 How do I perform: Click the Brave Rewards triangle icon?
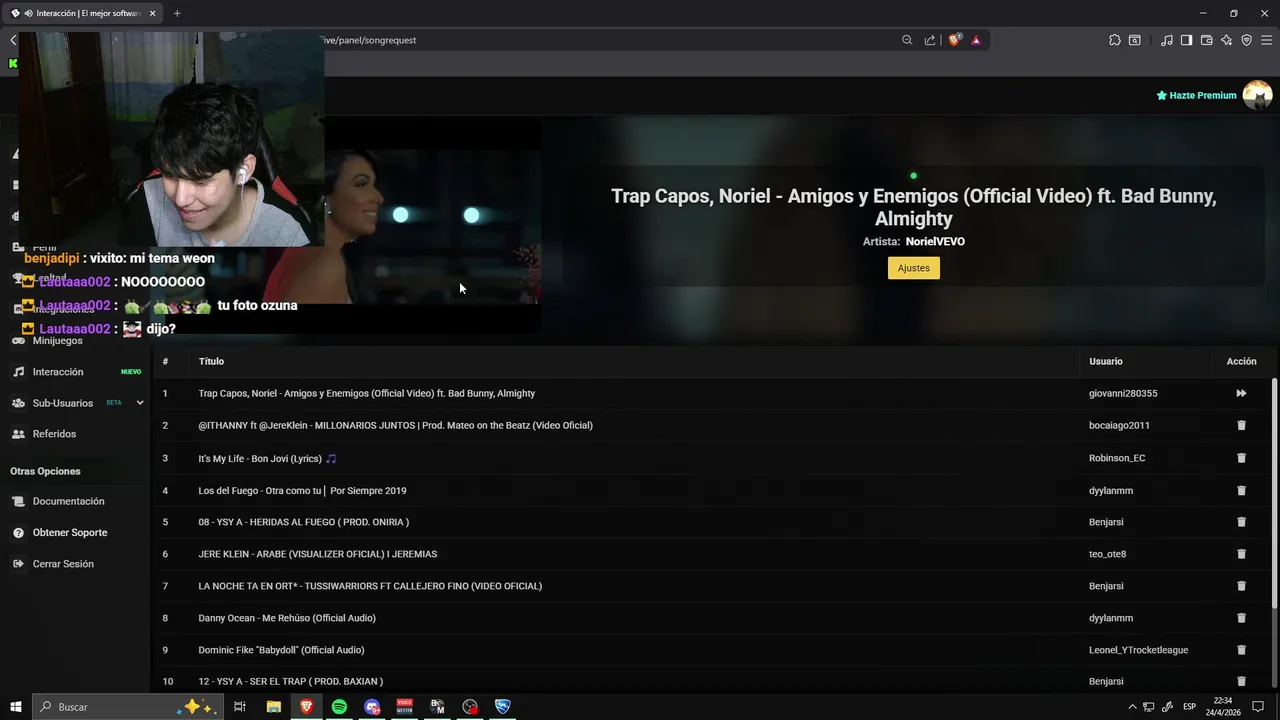click(x=976, y=40)
